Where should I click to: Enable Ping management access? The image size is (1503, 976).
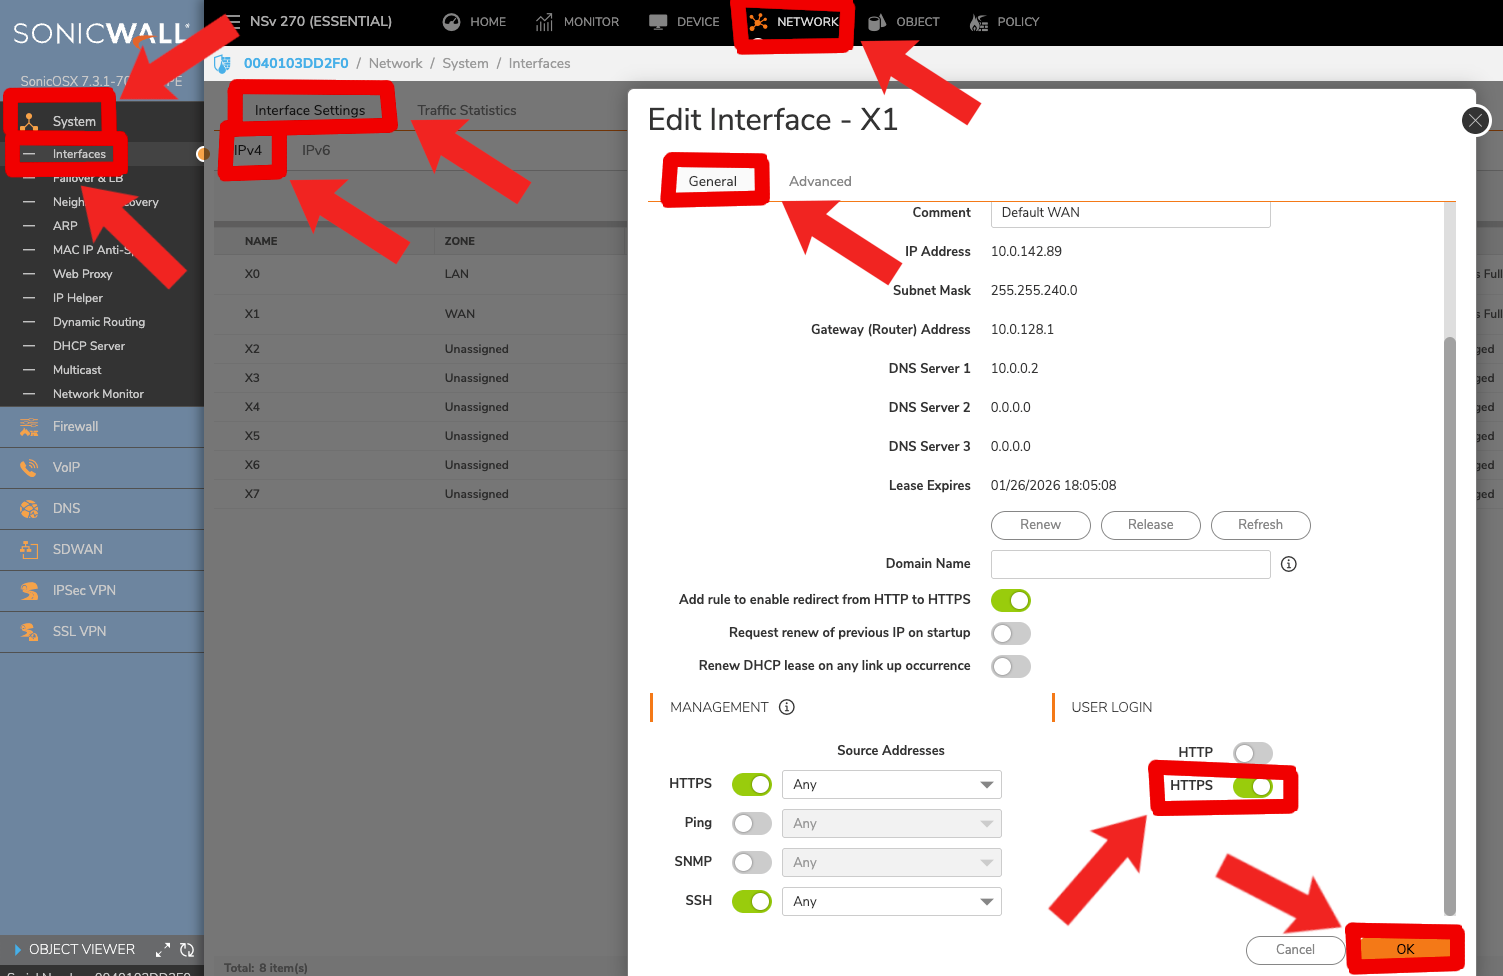[x=751, y=823]
